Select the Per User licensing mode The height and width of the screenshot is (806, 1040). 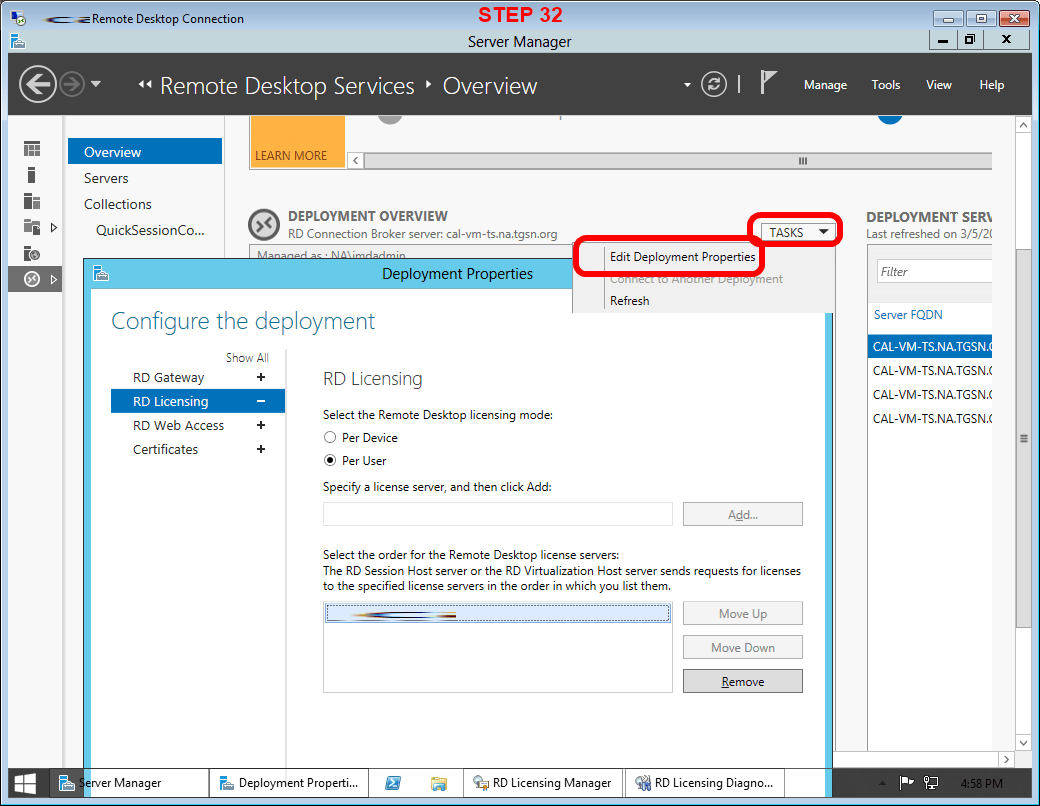click(330, 461)
